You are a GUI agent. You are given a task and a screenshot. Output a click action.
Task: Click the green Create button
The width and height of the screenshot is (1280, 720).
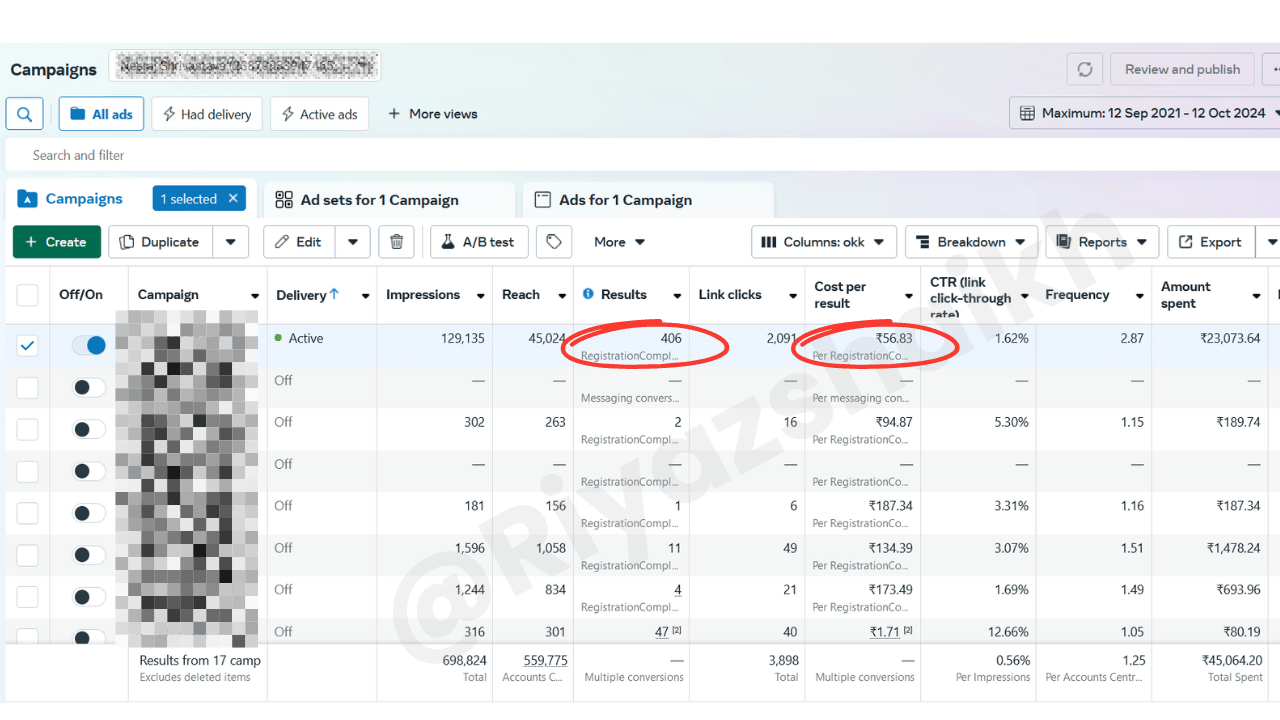point(56,242)
